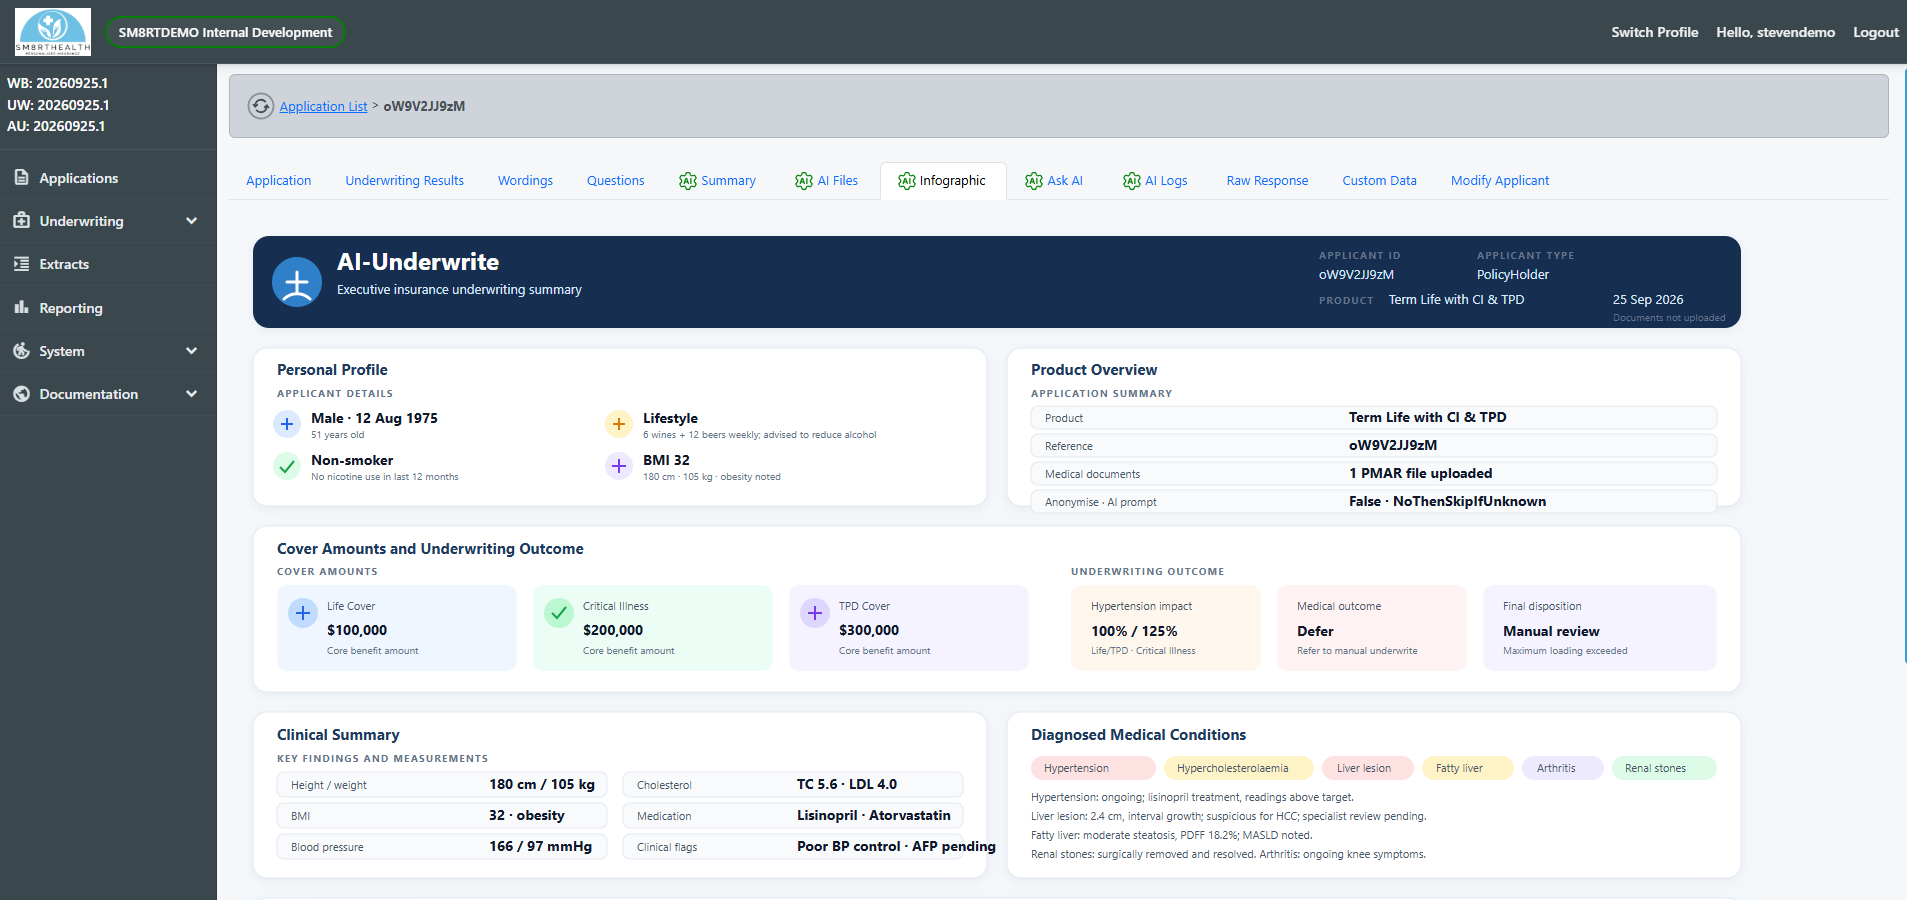Switch to the Wordings tab
1907x900 pixels.
pyautogui.click(x=525, y=181)
